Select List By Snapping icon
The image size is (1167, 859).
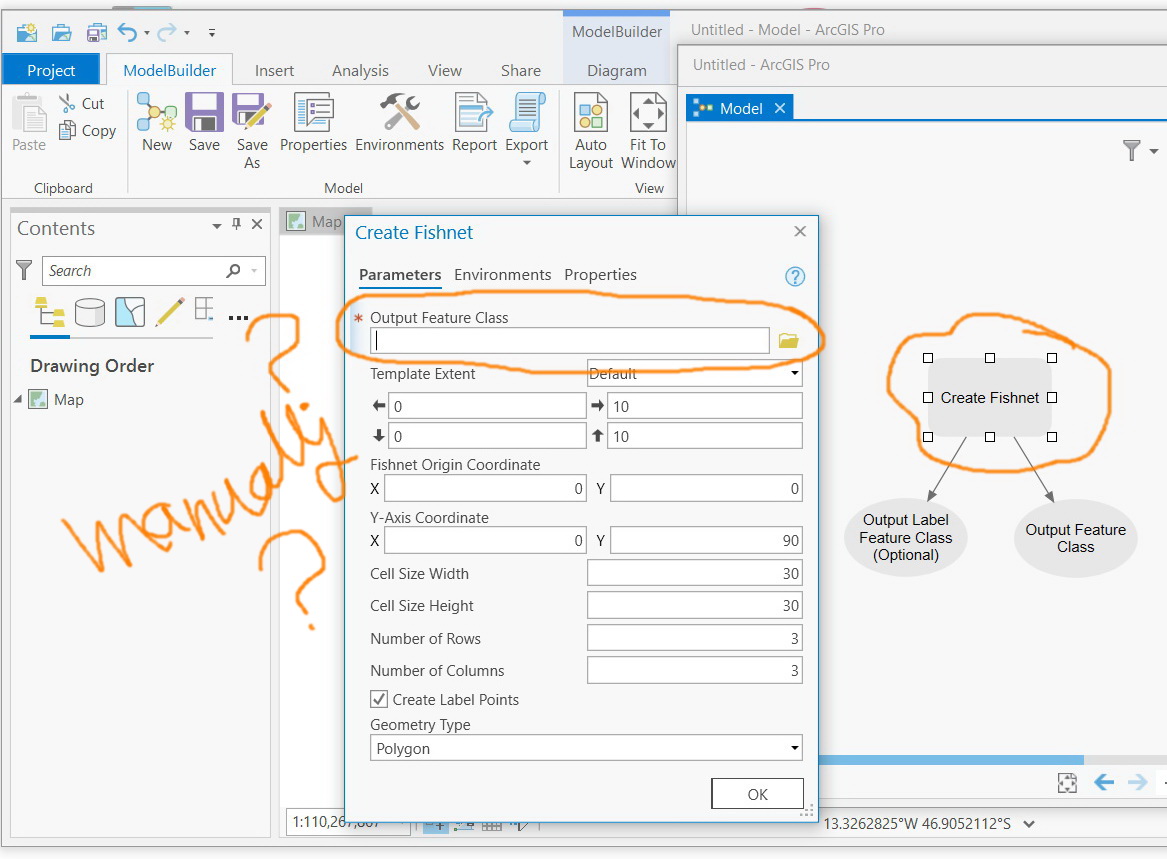pyautogui.click(x=204, y=309)
